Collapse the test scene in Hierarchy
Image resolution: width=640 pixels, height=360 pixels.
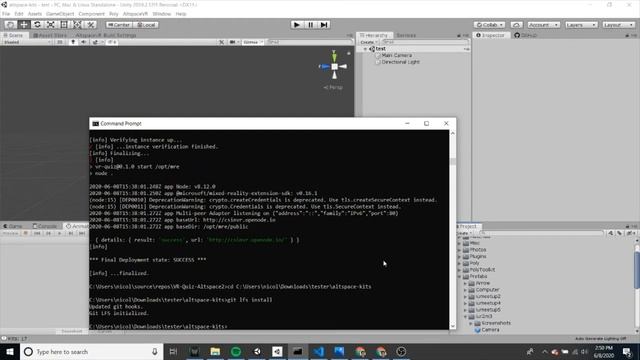[365, 49]
